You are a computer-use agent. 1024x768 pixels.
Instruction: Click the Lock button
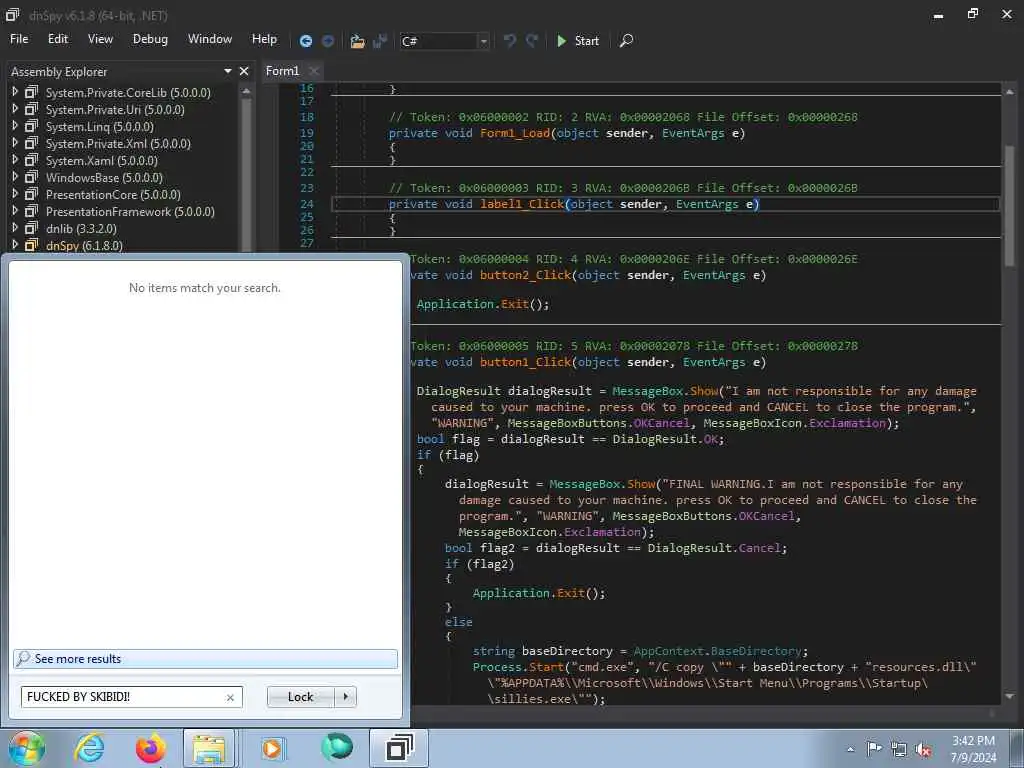click(x=300, y=697)
